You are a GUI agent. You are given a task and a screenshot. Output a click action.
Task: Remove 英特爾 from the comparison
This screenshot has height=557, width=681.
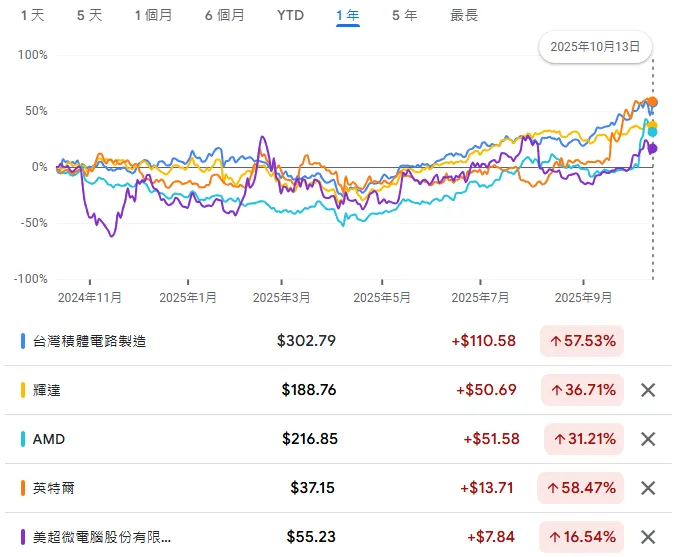click(648, 488)
